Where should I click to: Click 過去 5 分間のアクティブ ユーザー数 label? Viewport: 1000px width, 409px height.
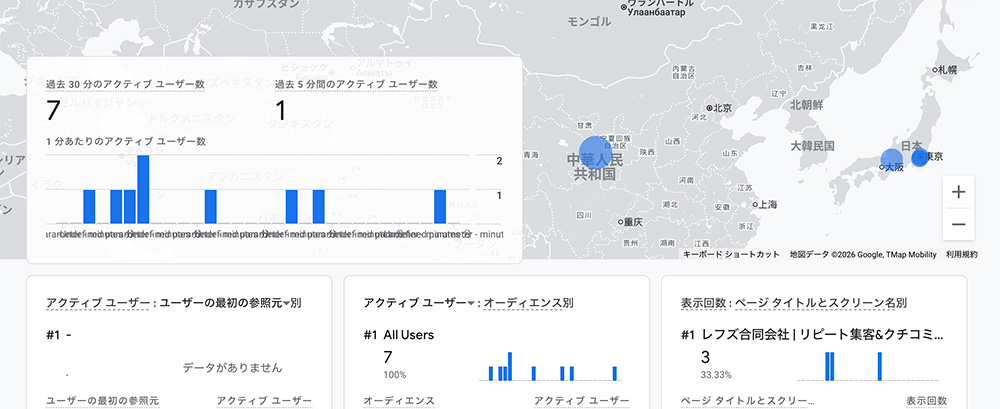pyautogui.click(x=357, y=84)
